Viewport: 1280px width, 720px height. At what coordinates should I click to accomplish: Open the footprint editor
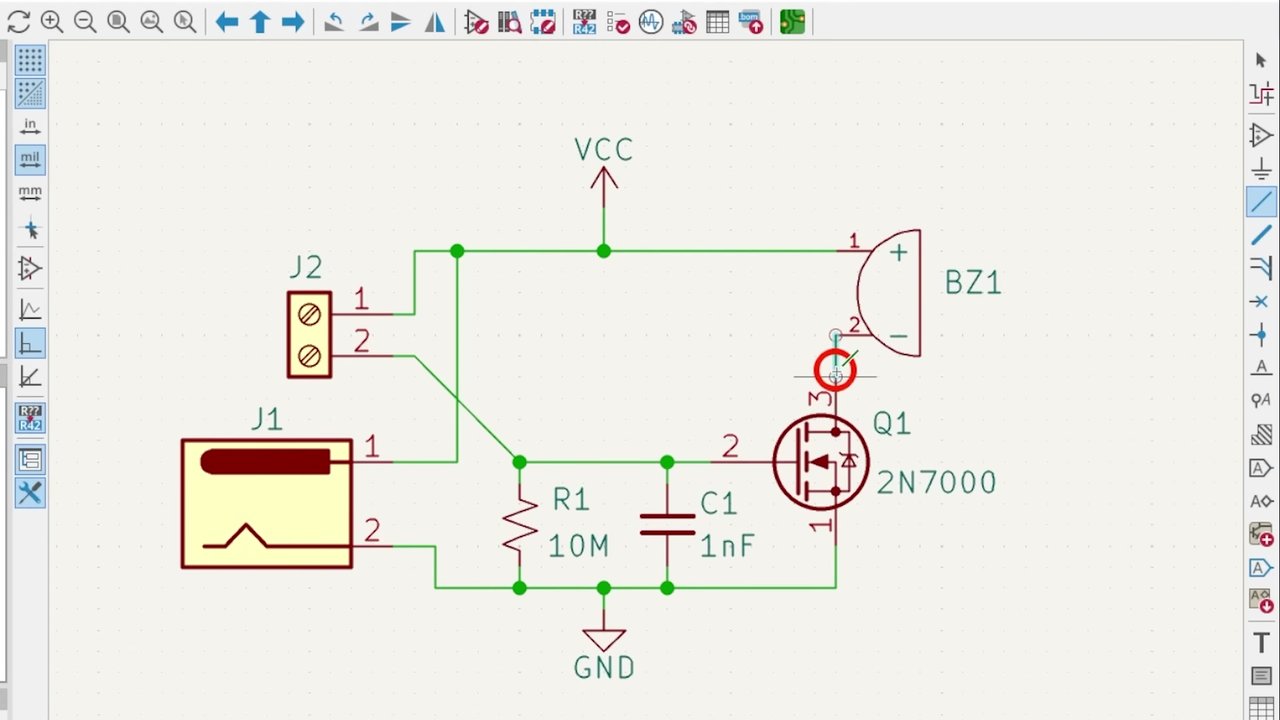point(543,22)
